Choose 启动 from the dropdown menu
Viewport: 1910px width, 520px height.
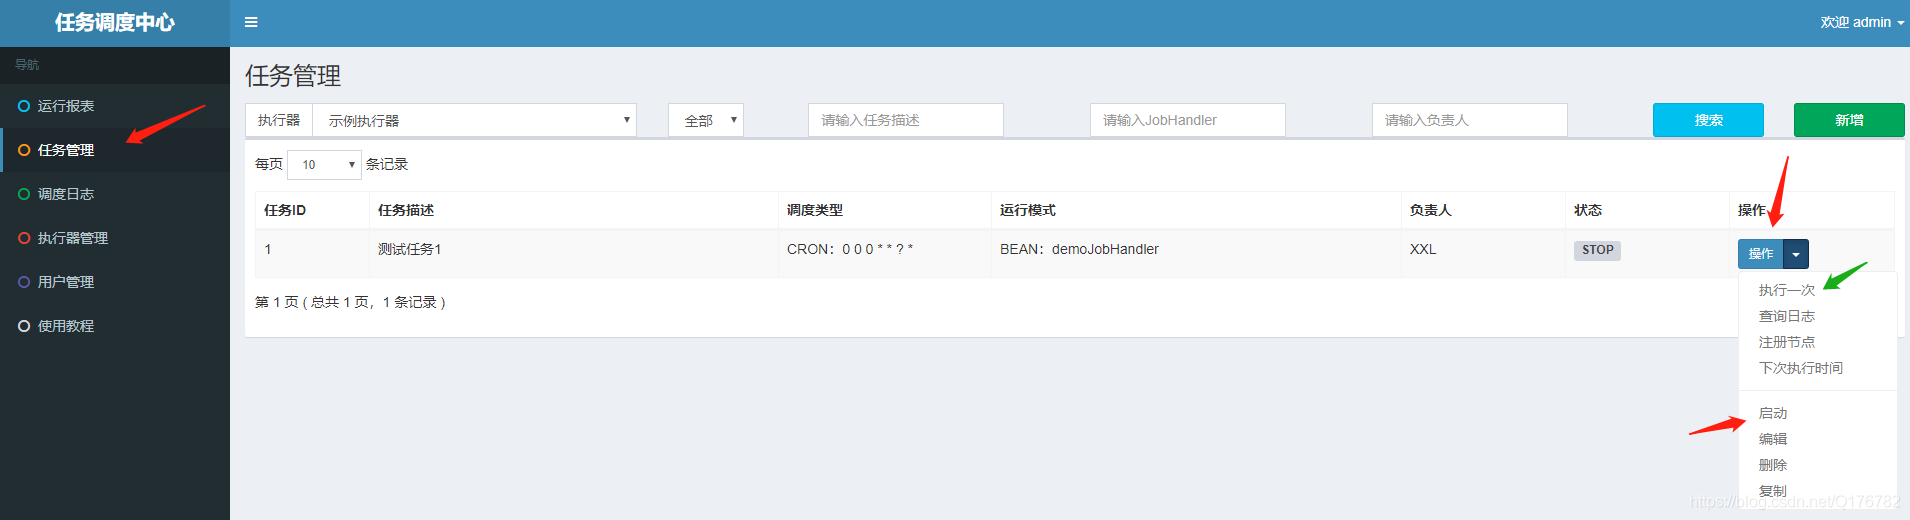click(1773, 413)
